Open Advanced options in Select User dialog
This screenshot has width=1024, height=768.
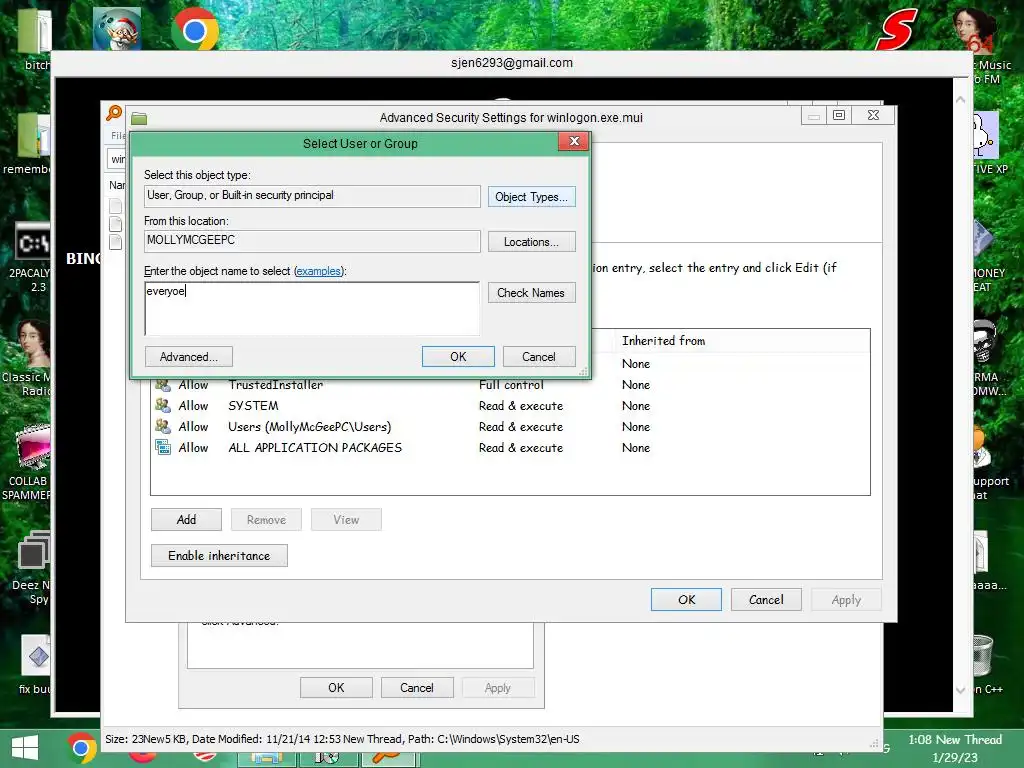(x=189, y=357)
